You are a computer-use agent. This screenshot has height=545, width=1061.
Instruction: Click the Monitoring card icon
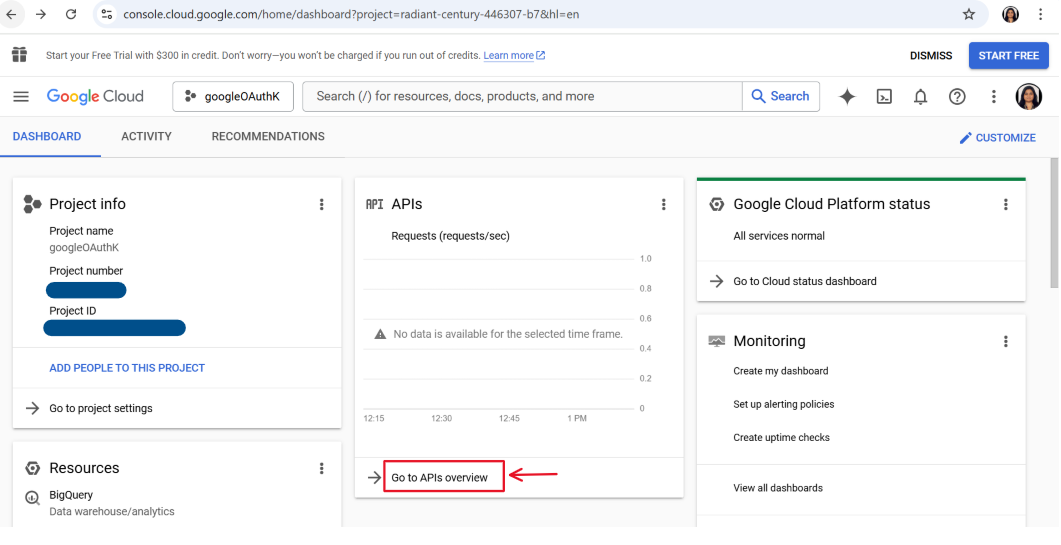pos(717,341)
